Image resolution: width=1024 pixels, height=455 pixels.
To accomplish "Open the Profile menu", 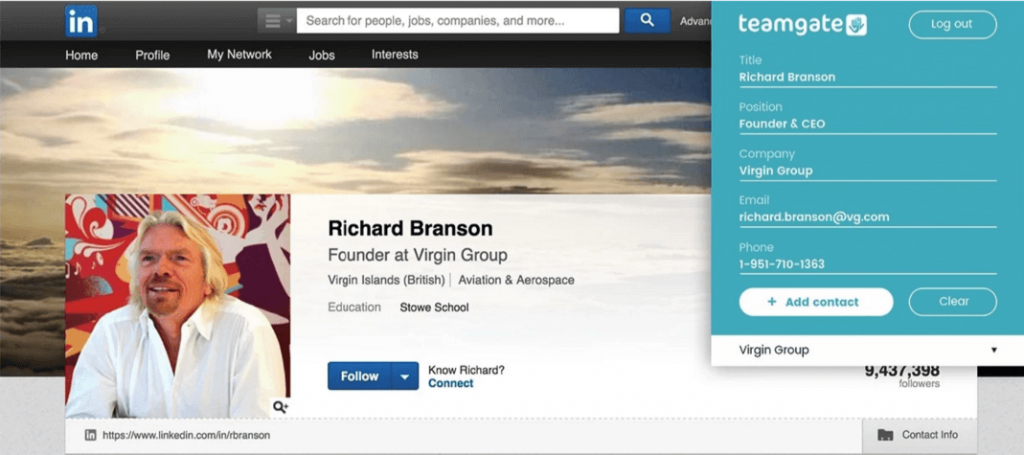I will (x=152, y=55).
